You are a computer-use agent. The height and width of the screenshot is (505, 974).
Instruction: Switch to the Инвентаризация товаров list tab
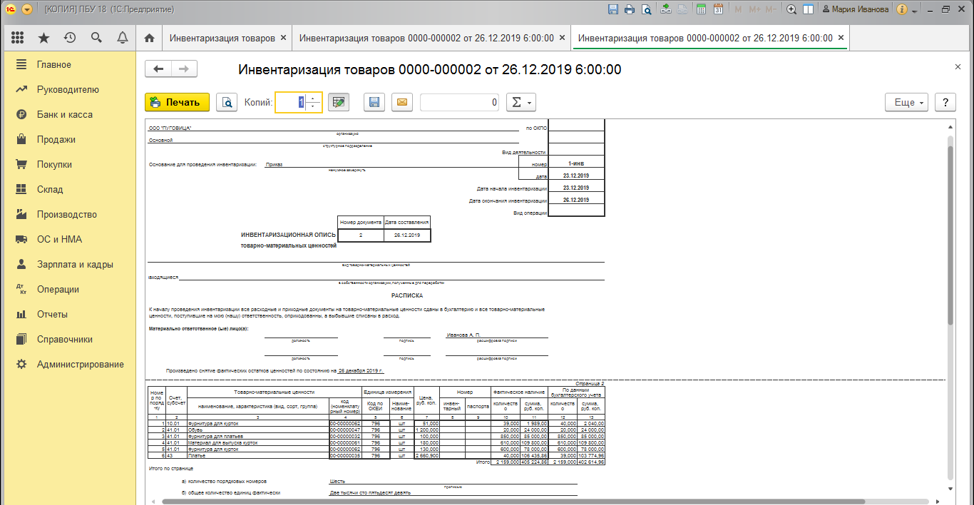pos(222,38)
